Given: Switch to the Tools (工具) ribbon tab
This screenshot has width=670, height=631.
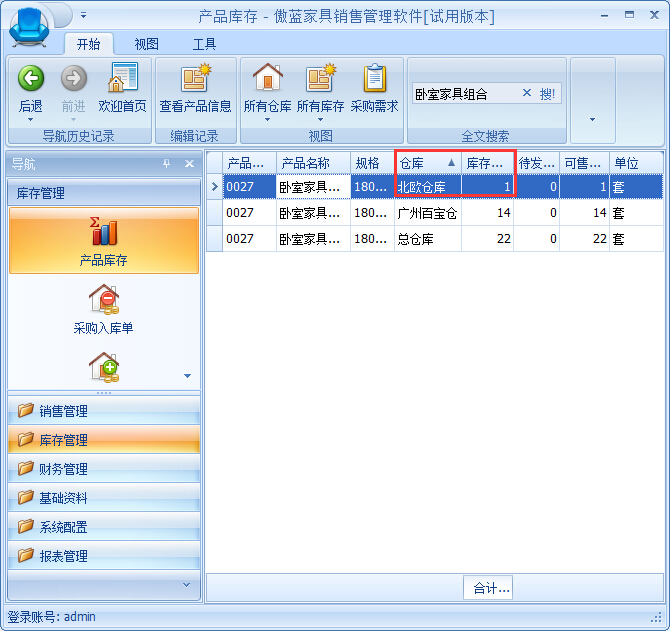Looking at the screenshot, I should point(204,44).
